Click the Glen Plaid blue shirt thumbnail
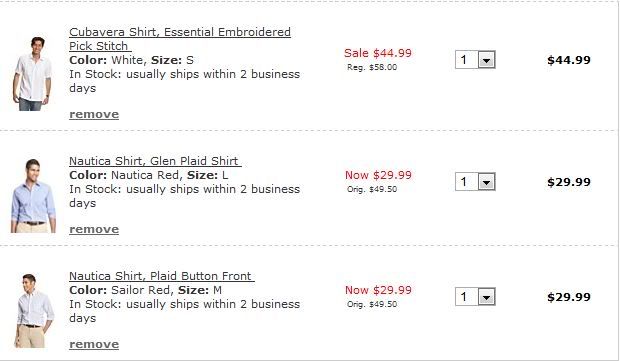The height and width of the screenshot is (361, 620). click(33, 196)
